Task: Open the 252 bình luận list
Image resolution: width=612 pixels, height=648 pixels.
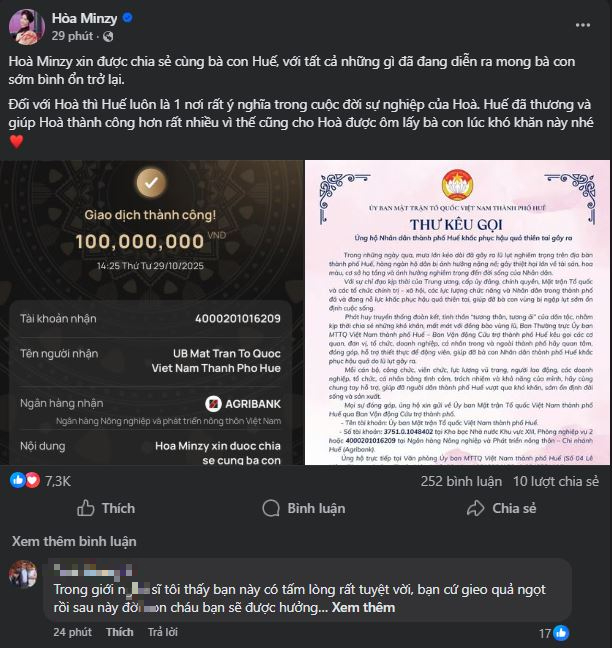Action: point(461,481)
